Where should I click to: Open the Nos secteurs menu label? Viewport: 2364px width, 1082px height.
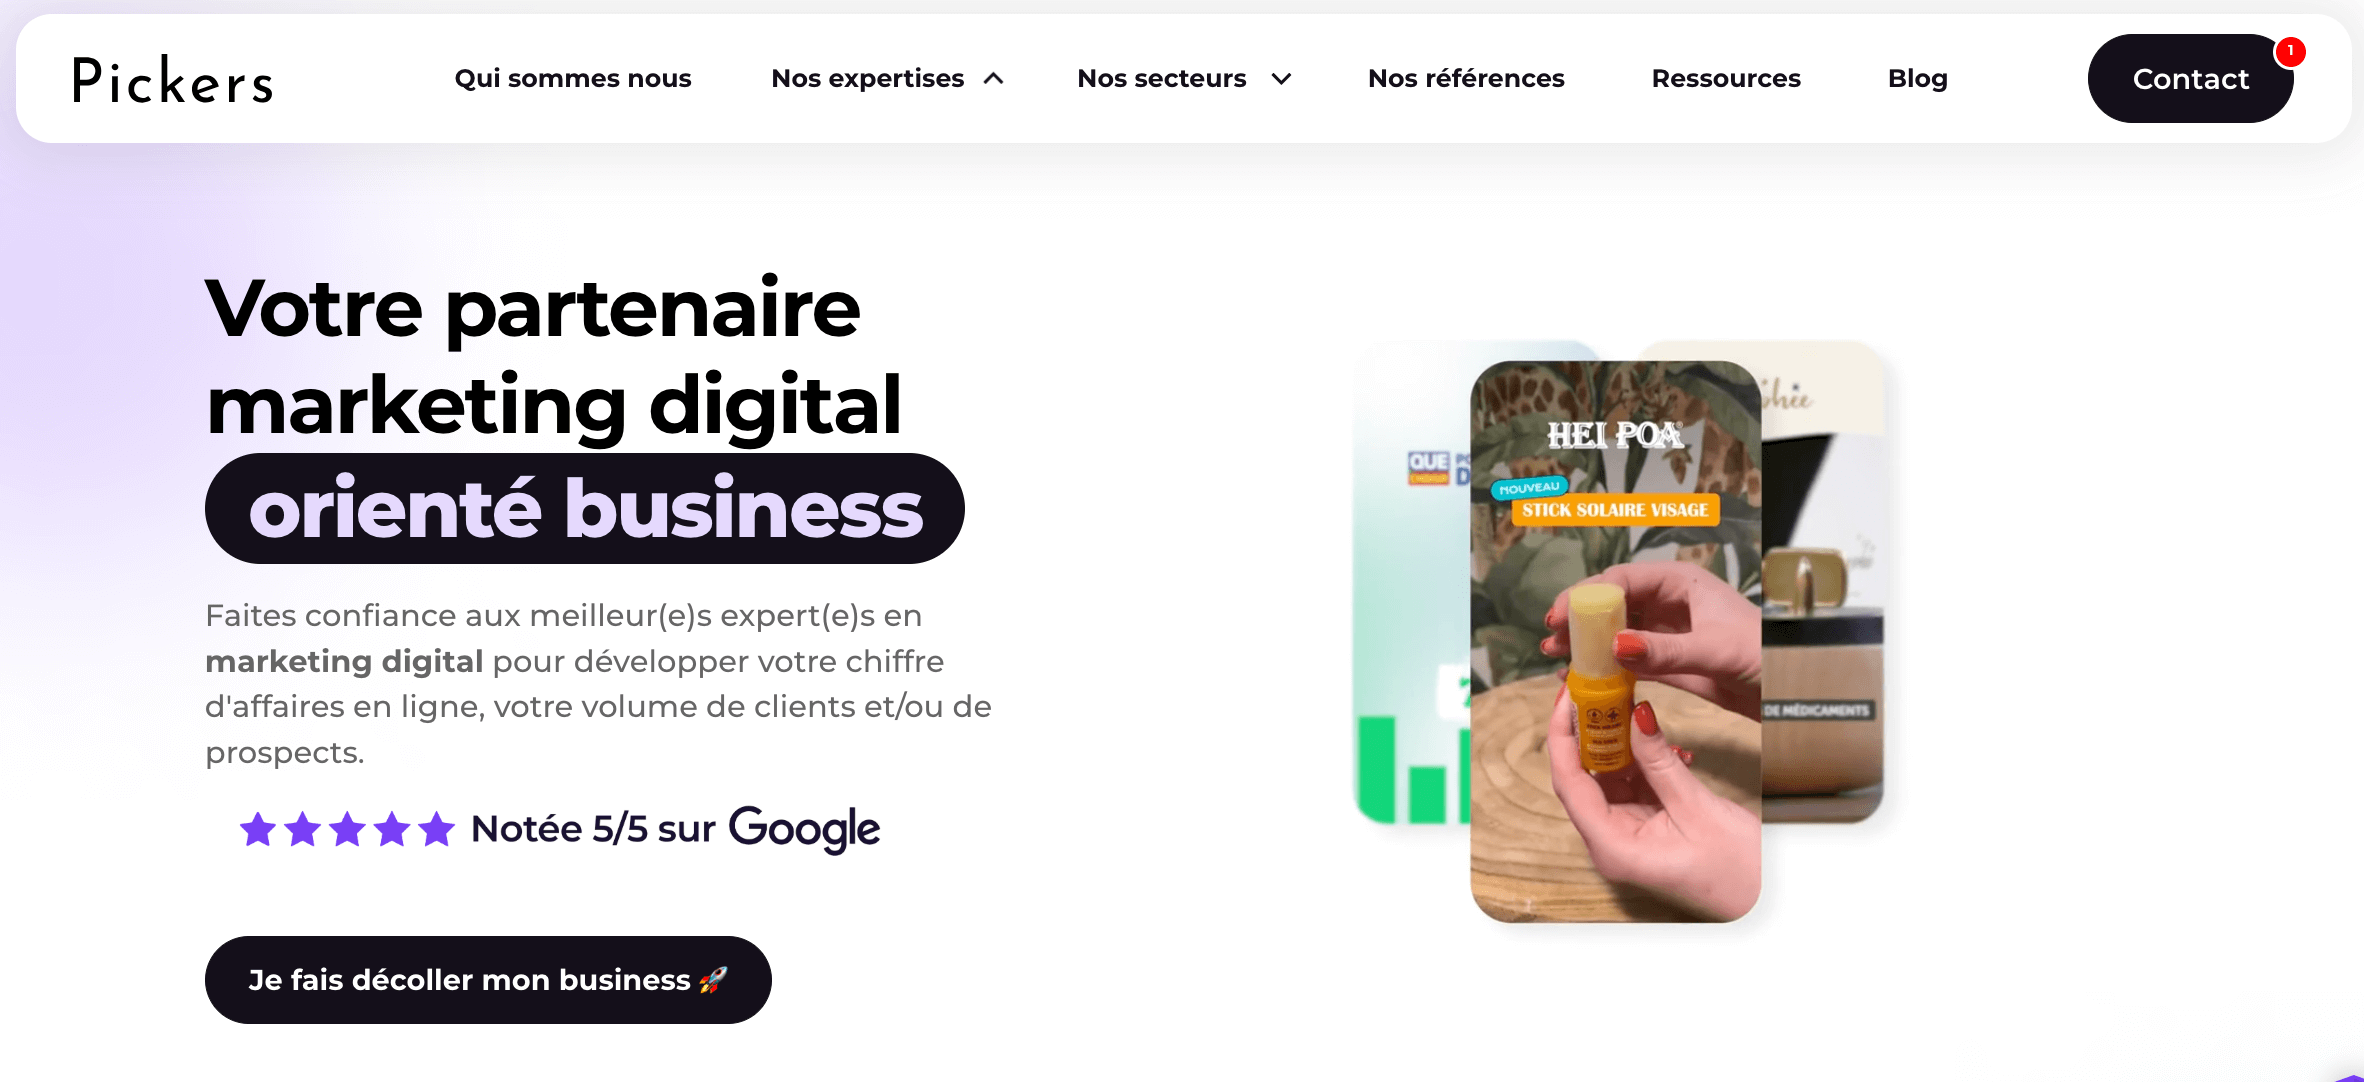tap(1161, 78)
